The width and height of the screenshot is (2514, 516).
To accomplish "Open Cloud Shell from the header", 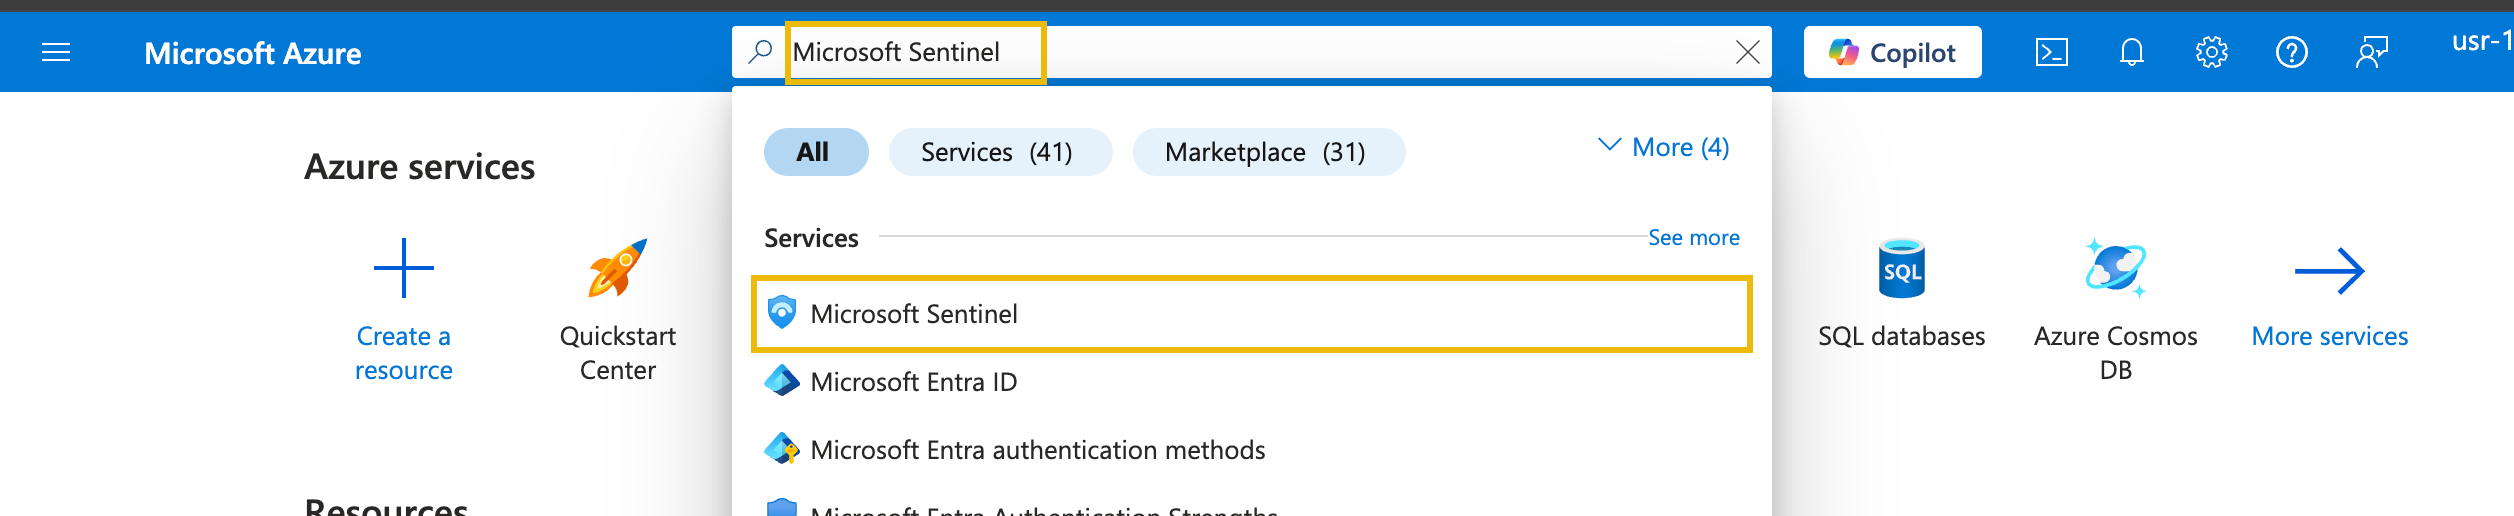I will [x=2051, y=52].
